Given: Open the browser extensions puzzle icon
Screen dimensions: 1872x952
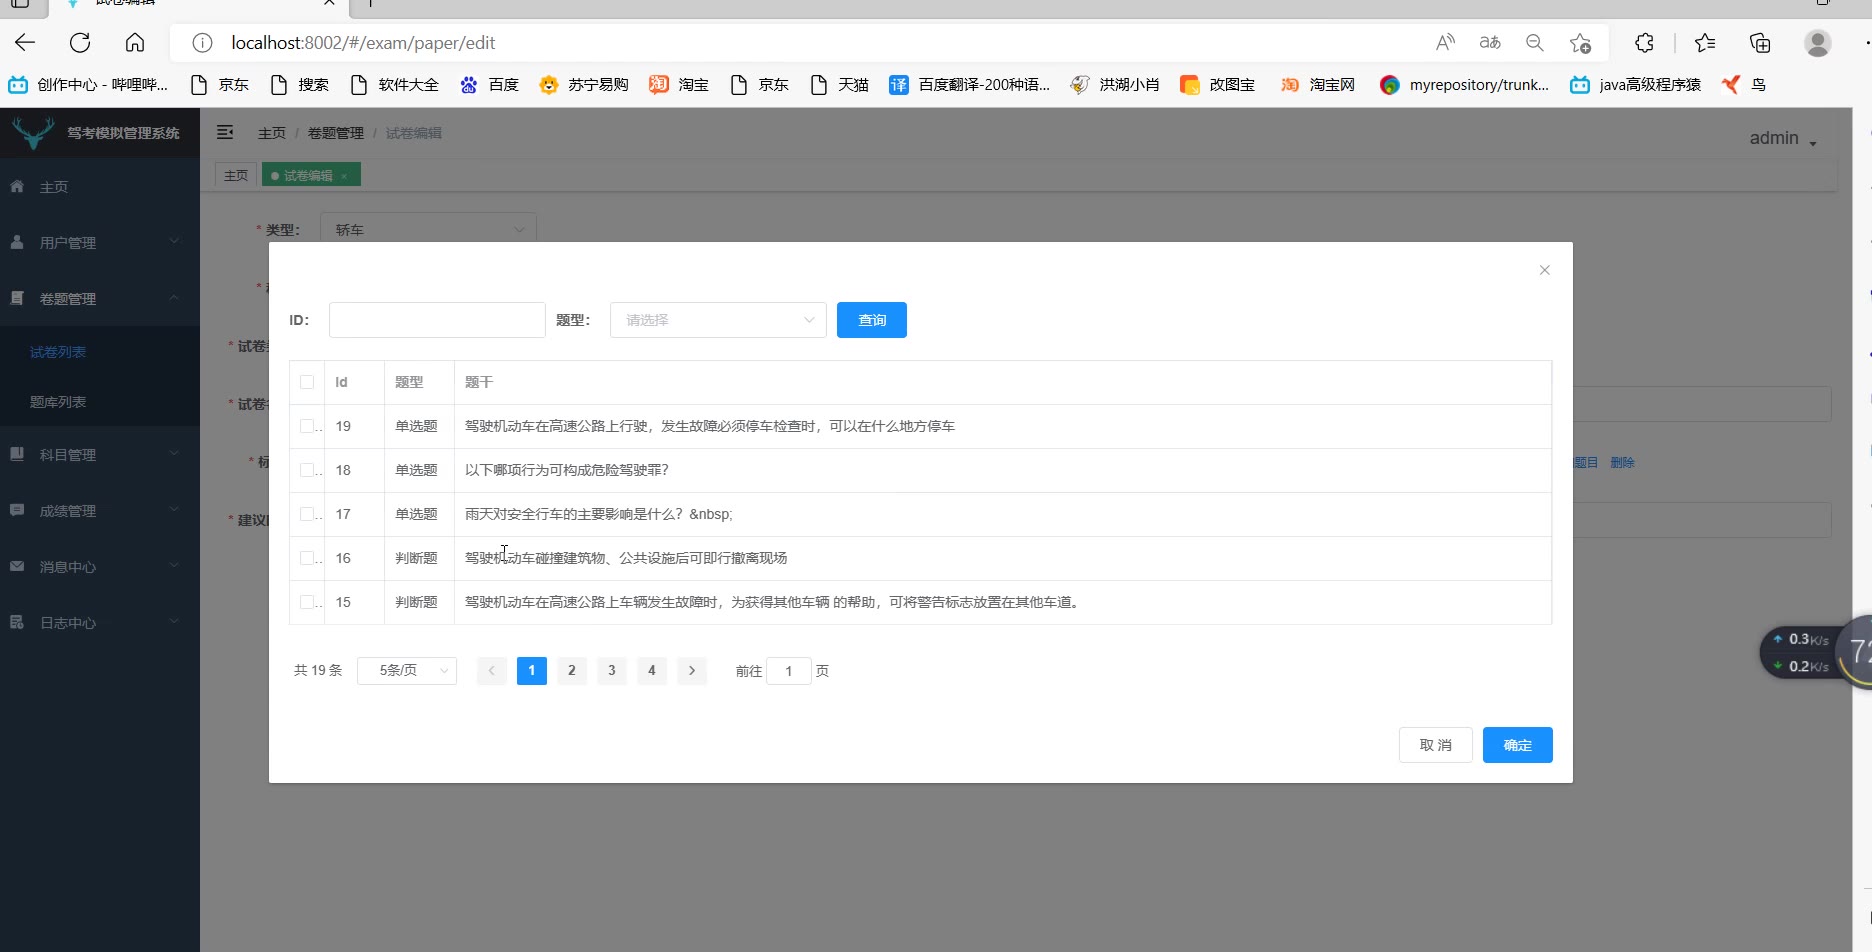Looking at the screenshot, I should pyautogui.click(x=1644, y=43).
